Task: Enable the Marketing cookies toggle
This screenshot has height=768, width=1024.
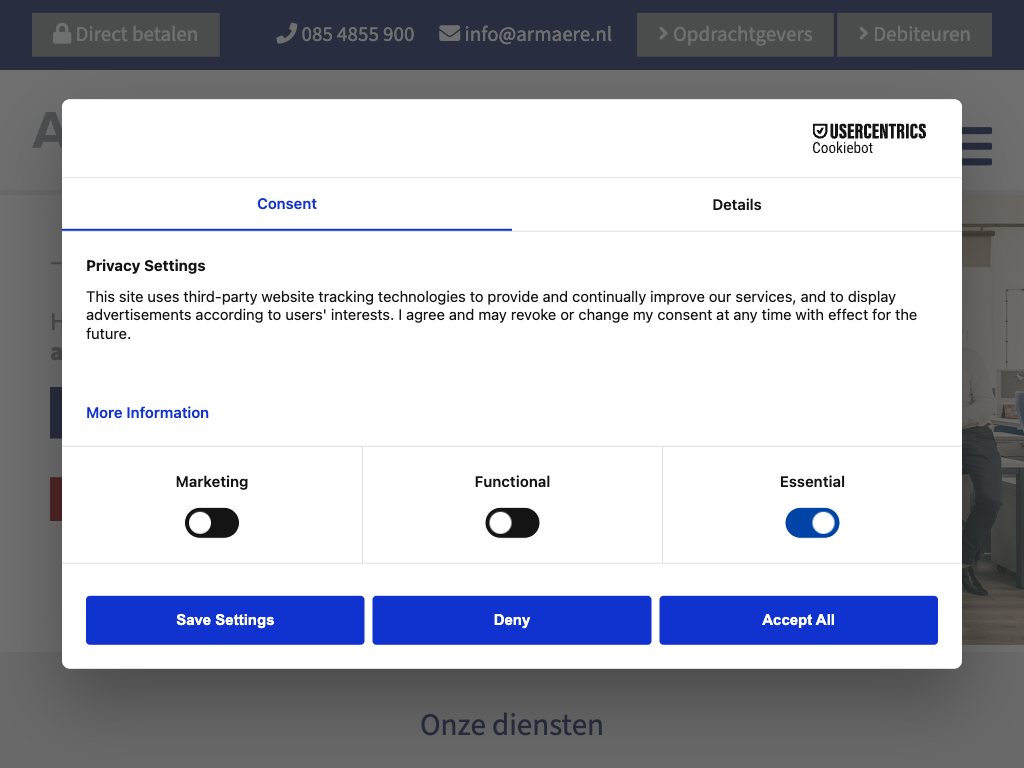Action: click(x=212, y=523)
